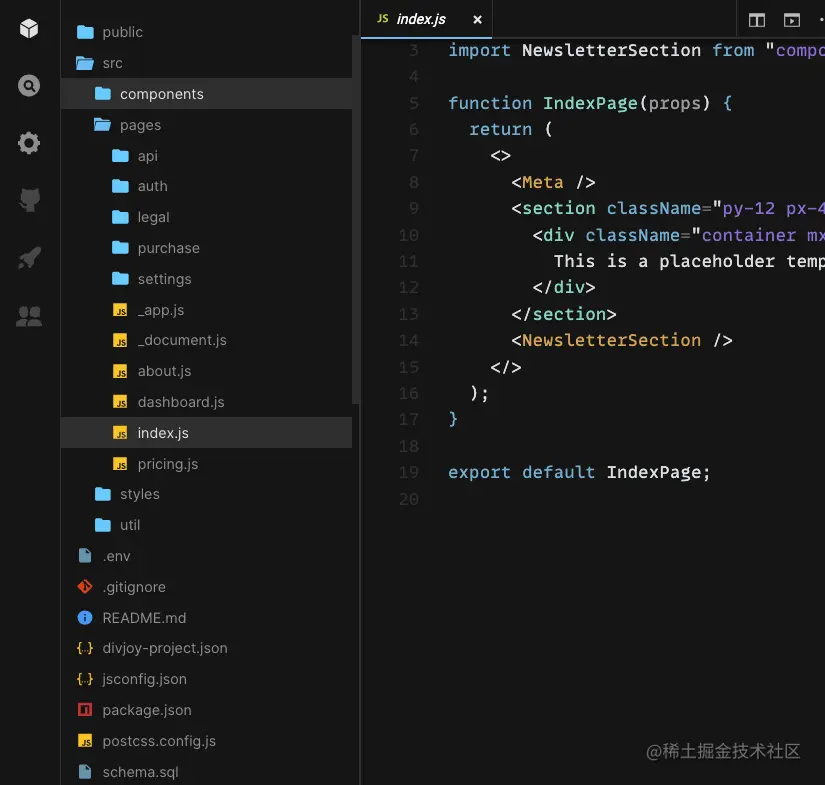825x785 pixels.
Task: Expand the legal folder
Action: coord(206,217)
